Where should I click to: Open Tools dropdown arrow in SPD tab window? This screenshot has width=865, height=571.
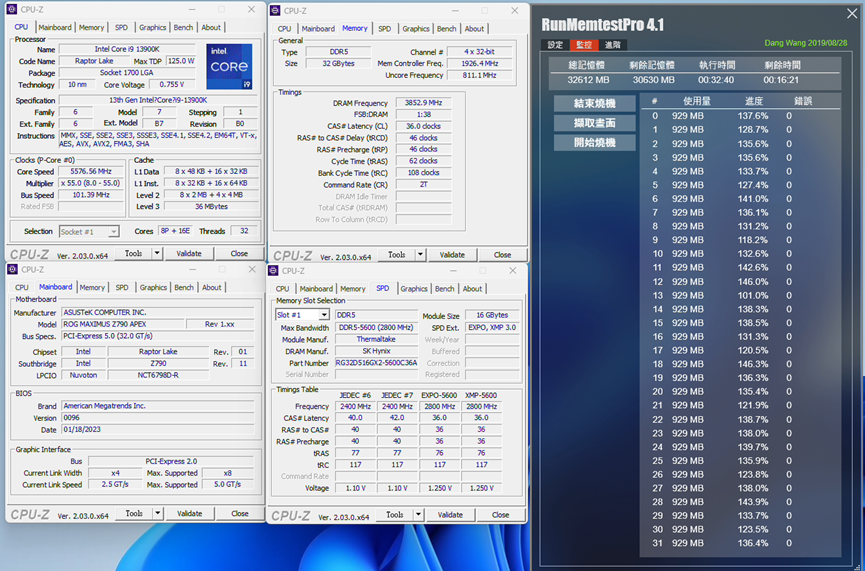click(x=418, y=514)
